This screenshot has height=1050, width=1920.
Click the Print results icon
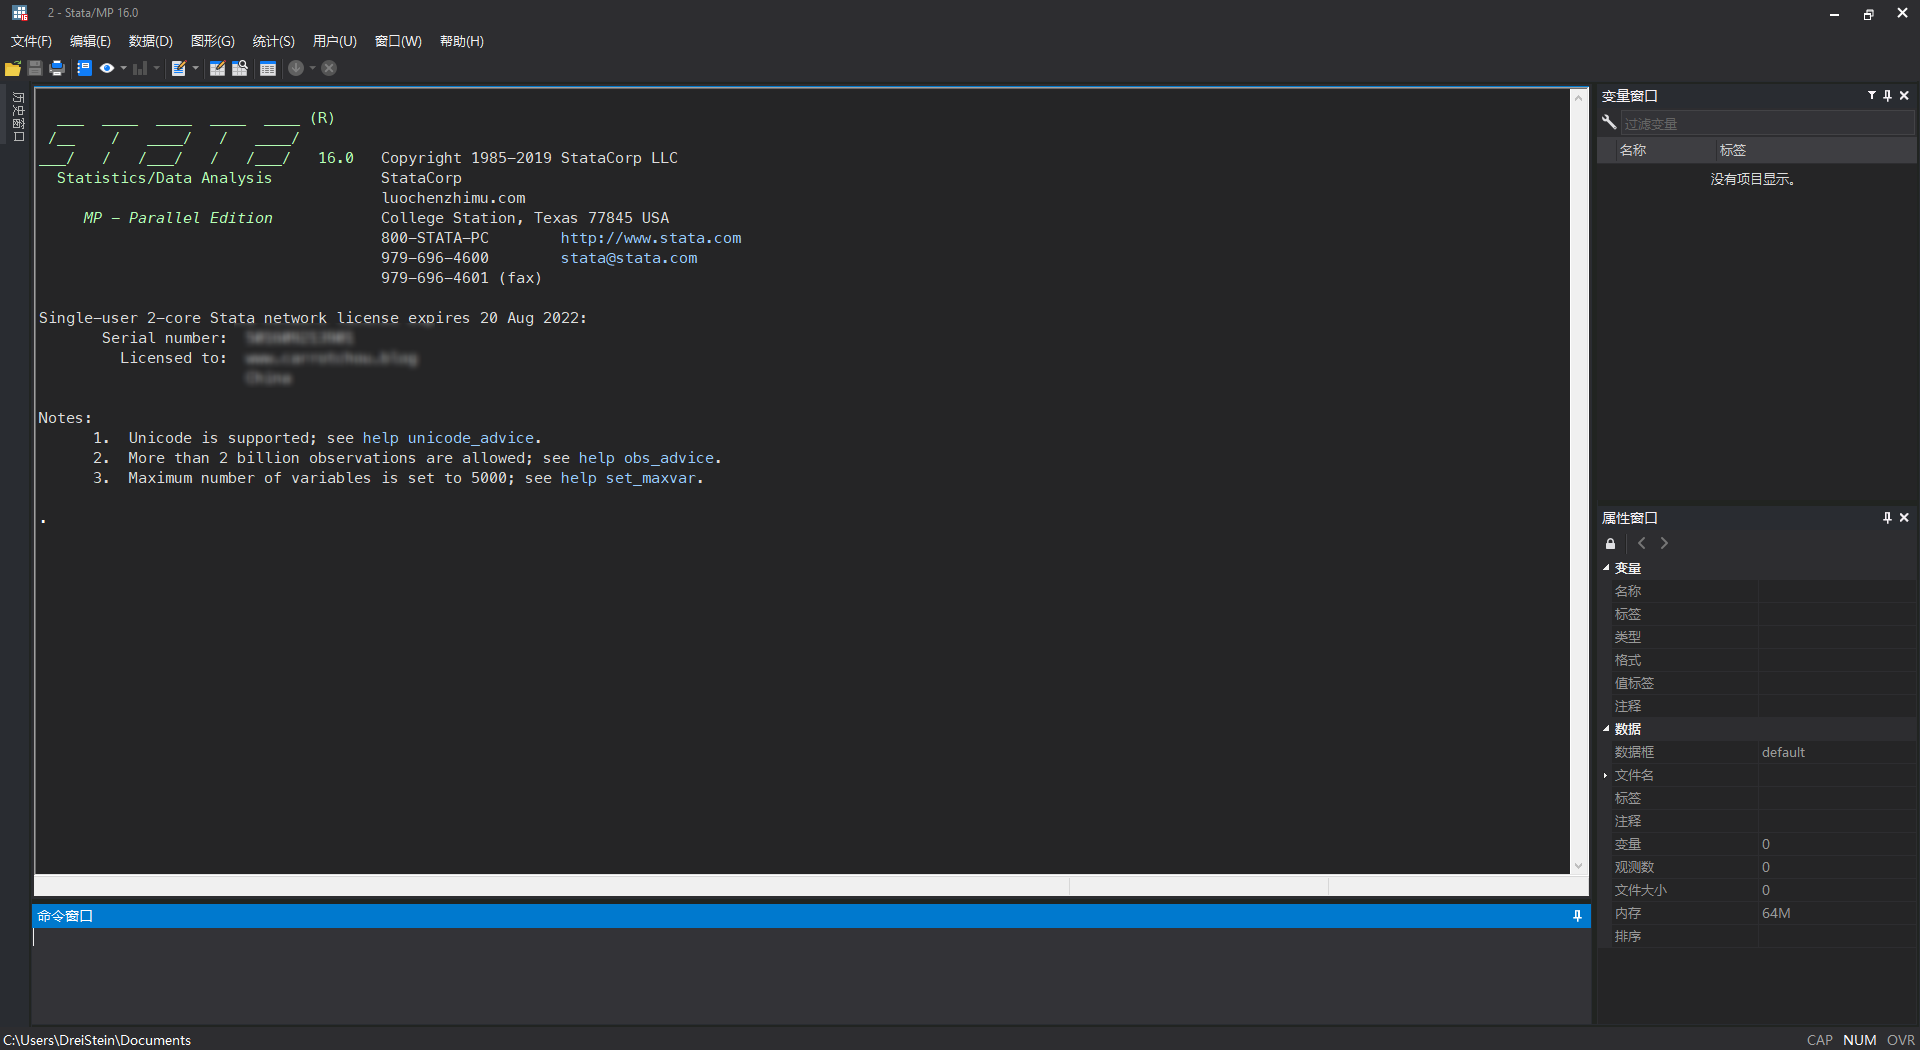click(x=57, y=68)
